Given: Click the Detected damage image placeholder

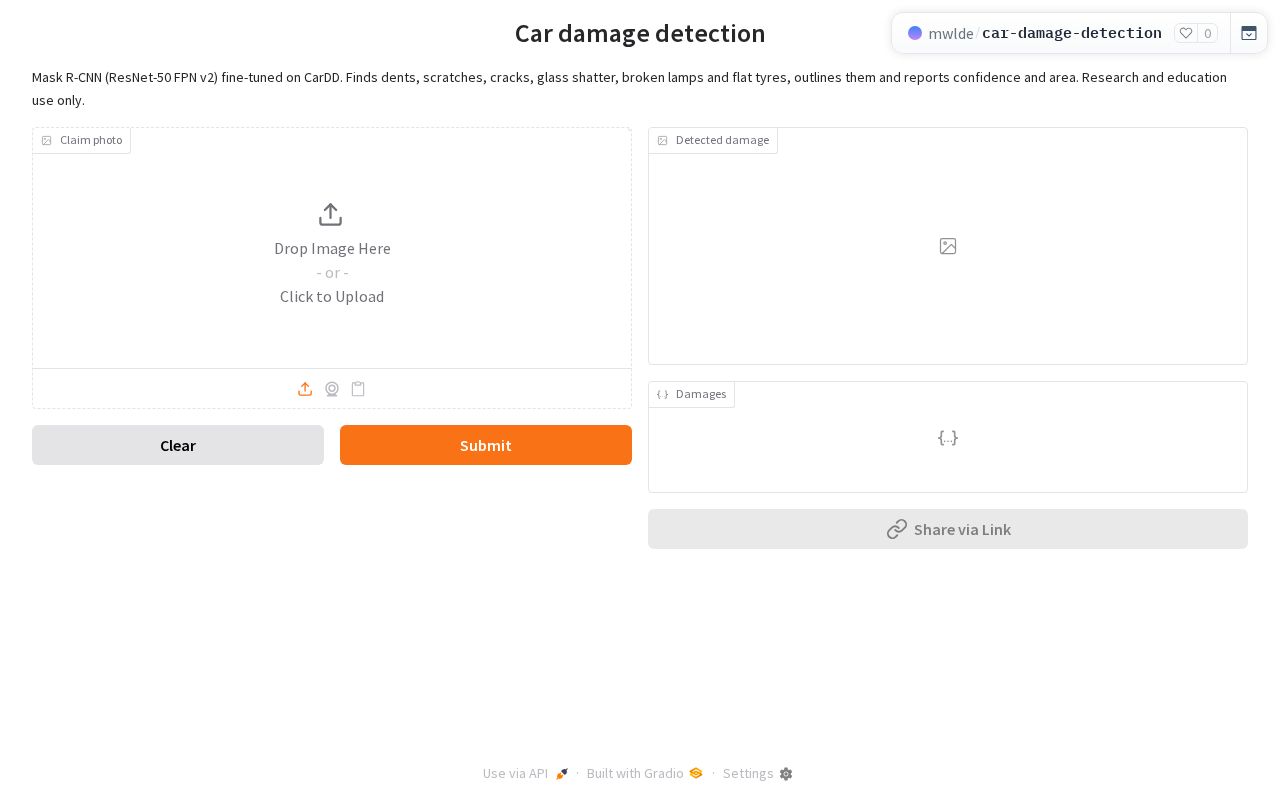Looking at the screenshot, I should click(948, 246).
